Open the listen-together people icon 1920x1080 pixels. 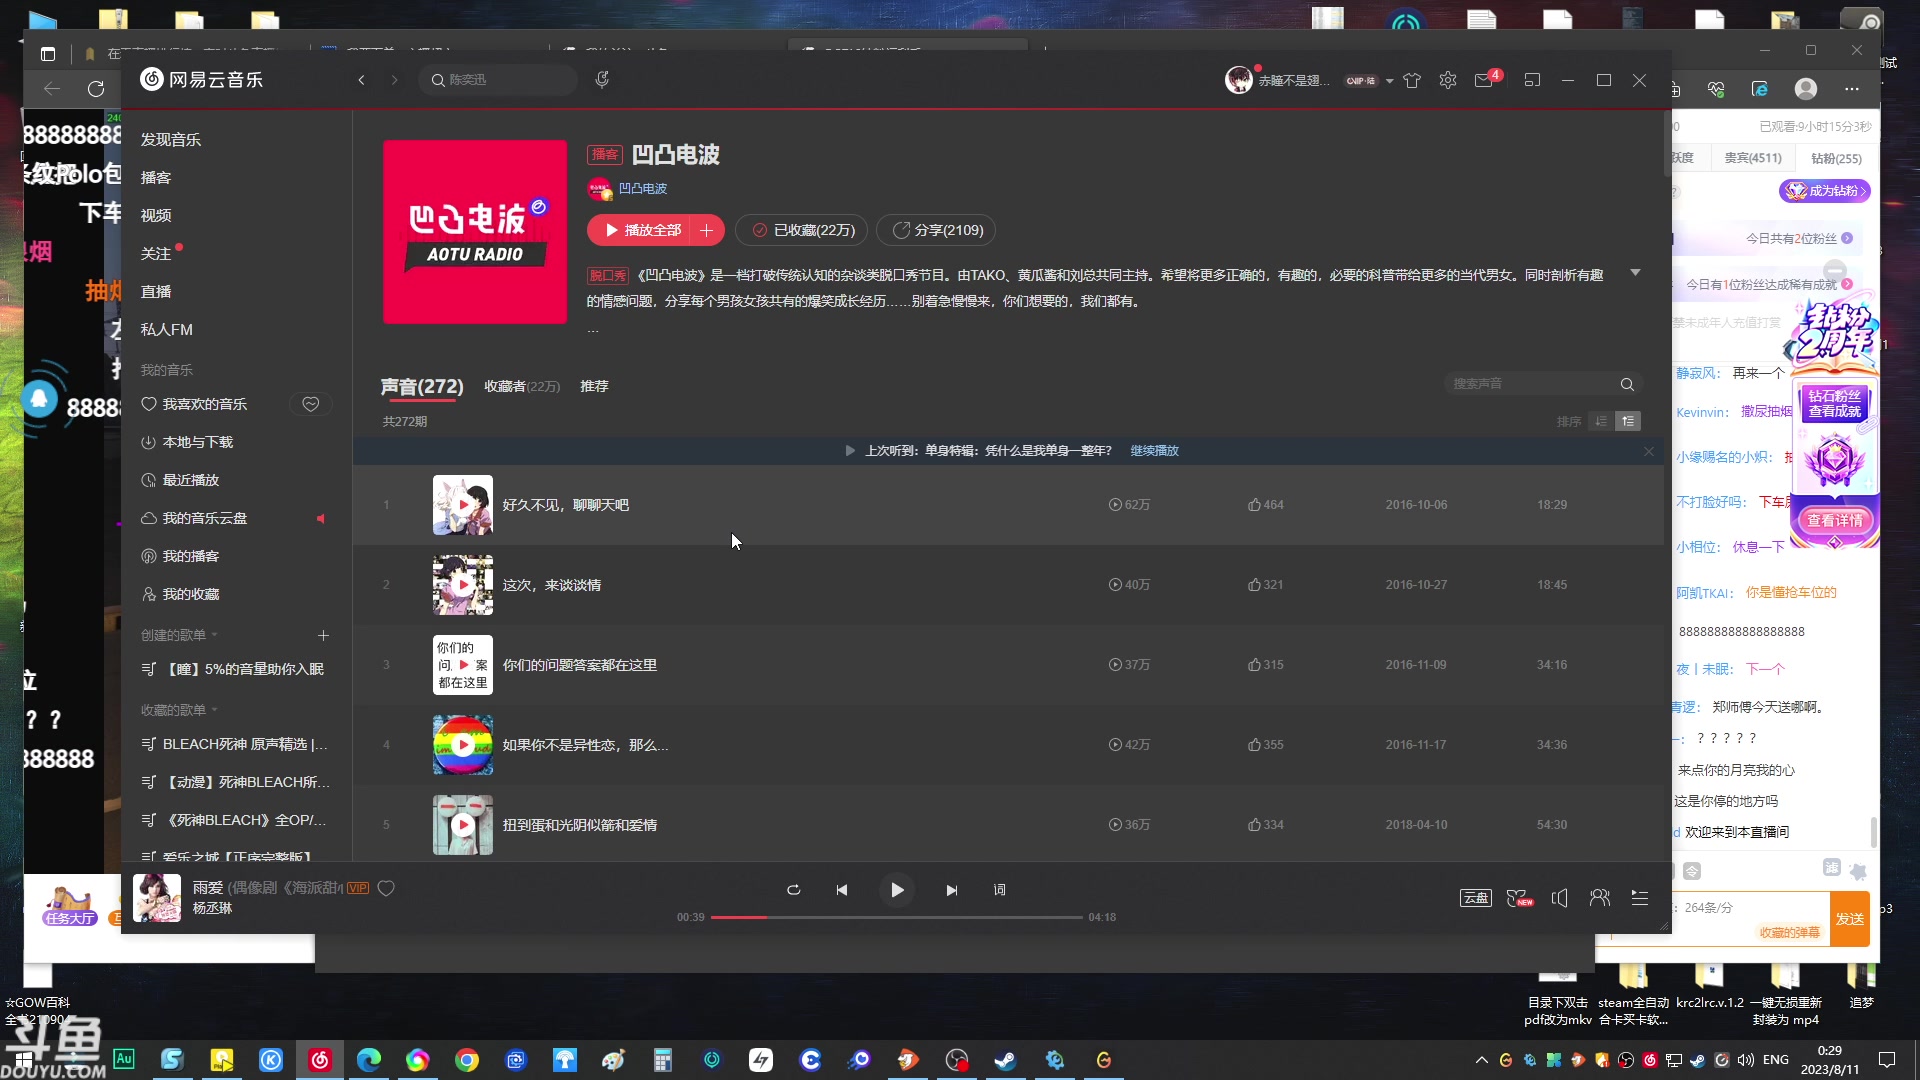pos(1600,898)
